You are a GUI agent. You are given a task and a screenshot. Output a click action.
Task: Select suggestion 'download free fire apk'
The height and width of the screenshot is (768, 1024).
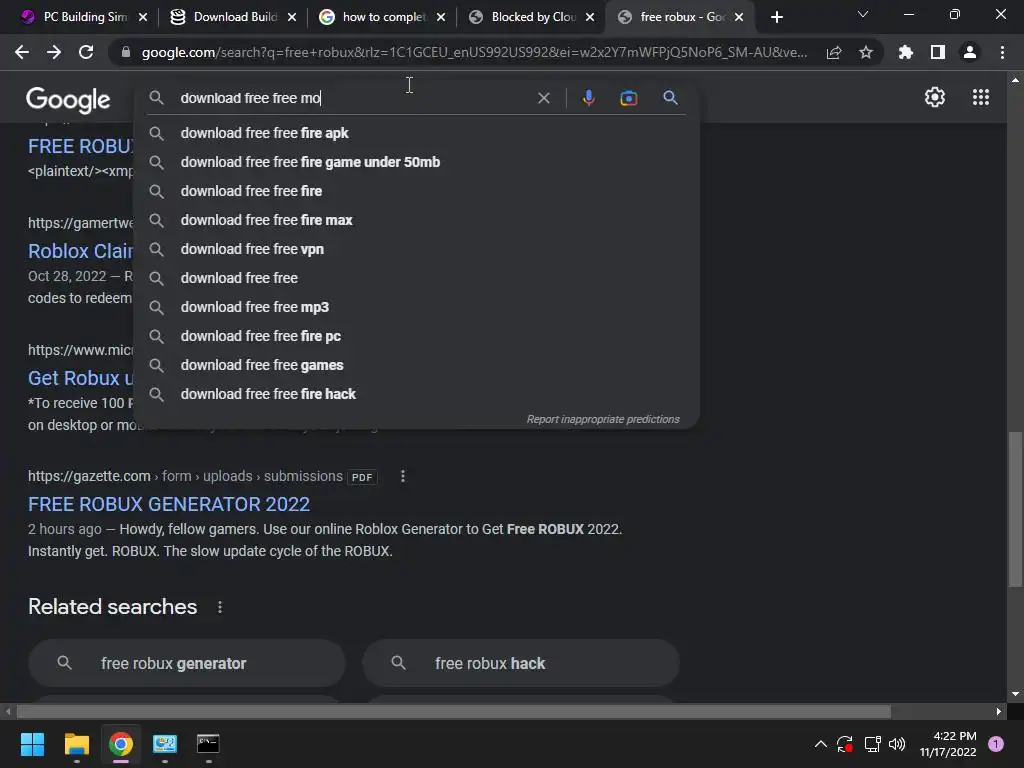pyautogui.click(x=416, y=133)
